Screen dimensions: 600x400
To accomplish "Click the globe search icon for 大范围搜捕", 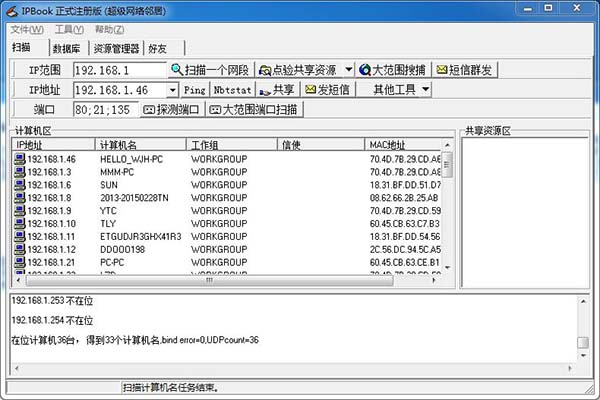I will coord(365,70).
